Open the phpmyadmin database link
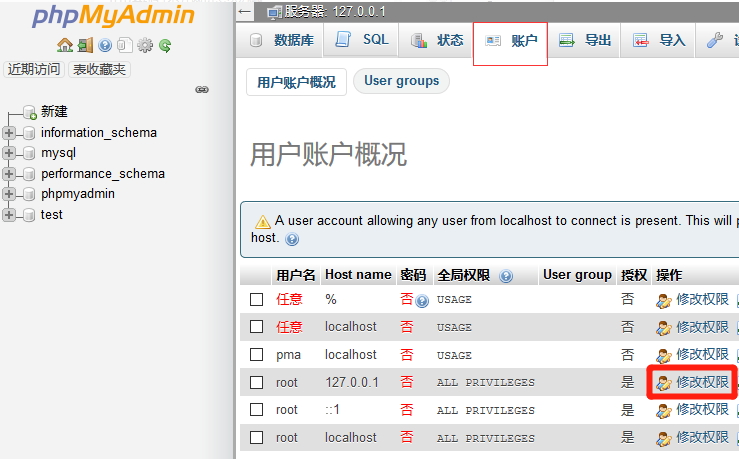The height and width of the screenshot is (459, 739). [78, 194]
